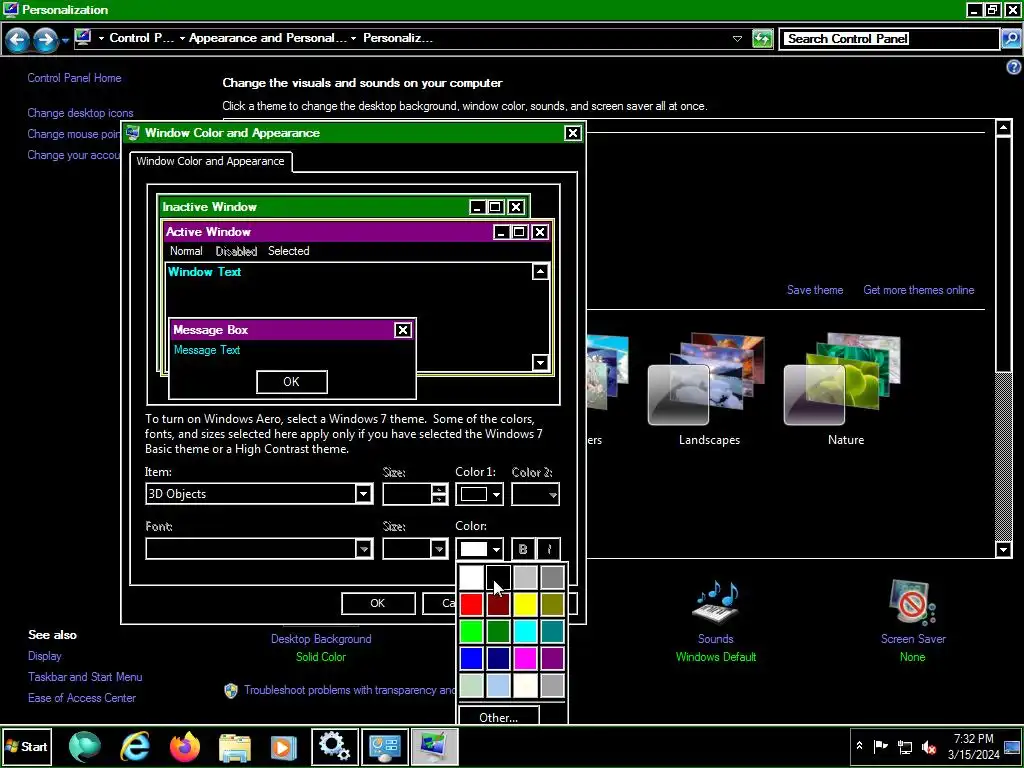The image size is (1024, 768).
Task: Open the address bar history dropdown arrow
Action: pos(737,39)
